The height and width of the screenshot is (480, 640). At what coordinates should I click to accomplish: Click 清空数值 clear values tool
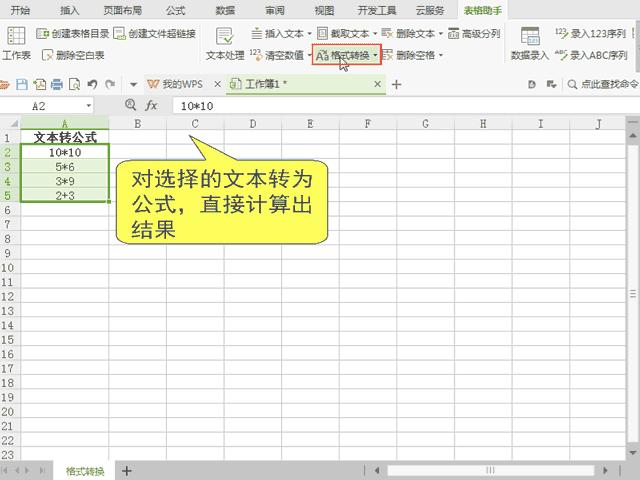point(278,55)
